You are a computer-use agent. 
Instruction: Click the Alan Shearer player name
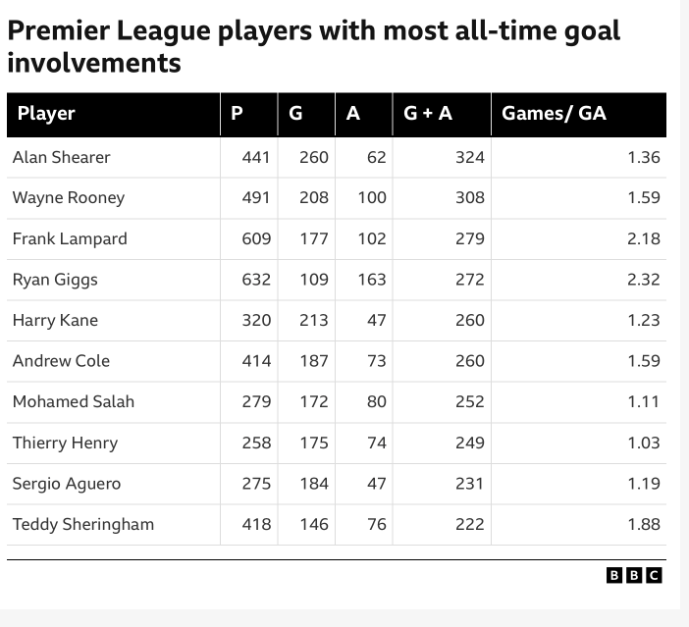tap(61, 157)
